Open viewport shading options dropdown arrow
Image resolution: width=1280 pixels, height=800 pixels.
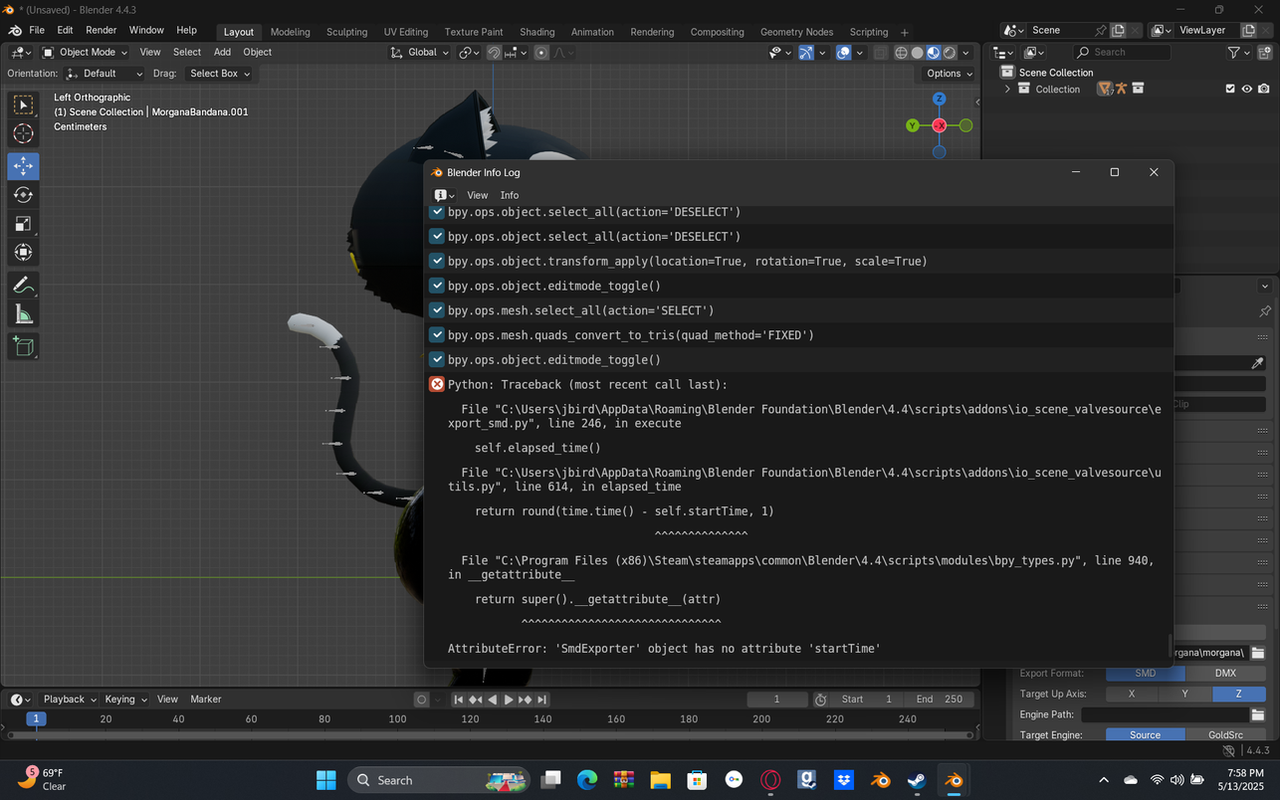pos(966,52)
